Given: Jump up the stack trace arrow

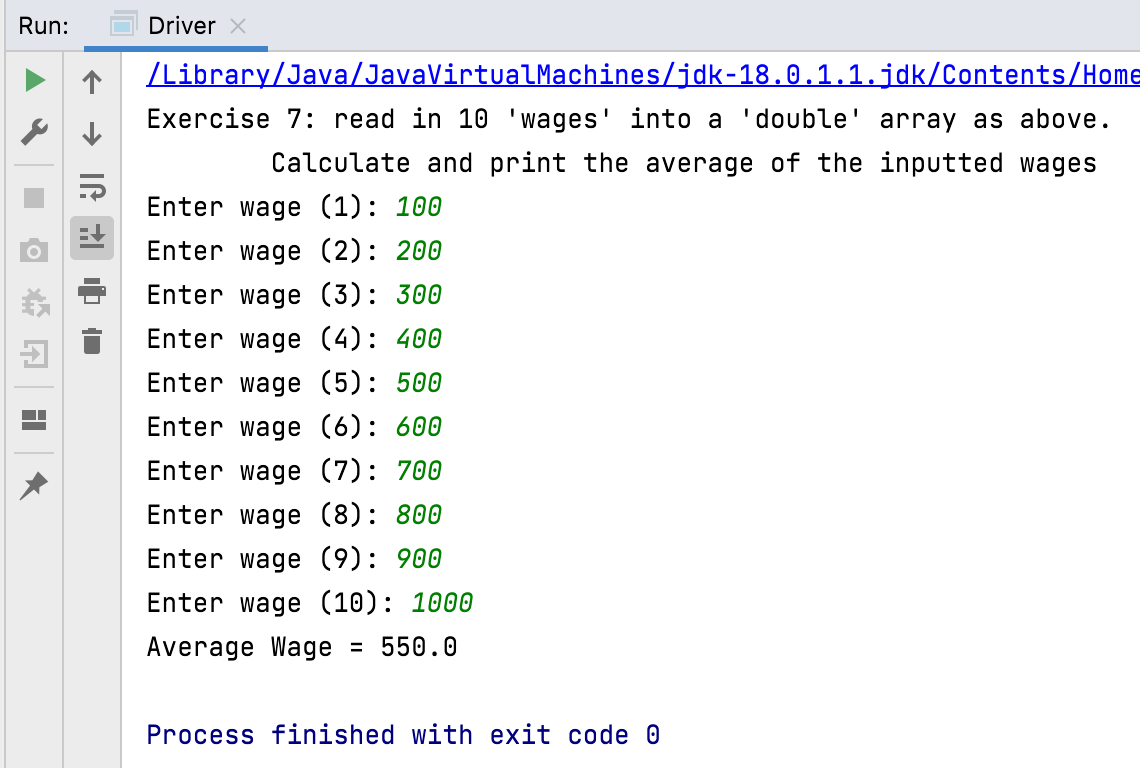Looking at the screenshot, I should [x=92, y=82].
